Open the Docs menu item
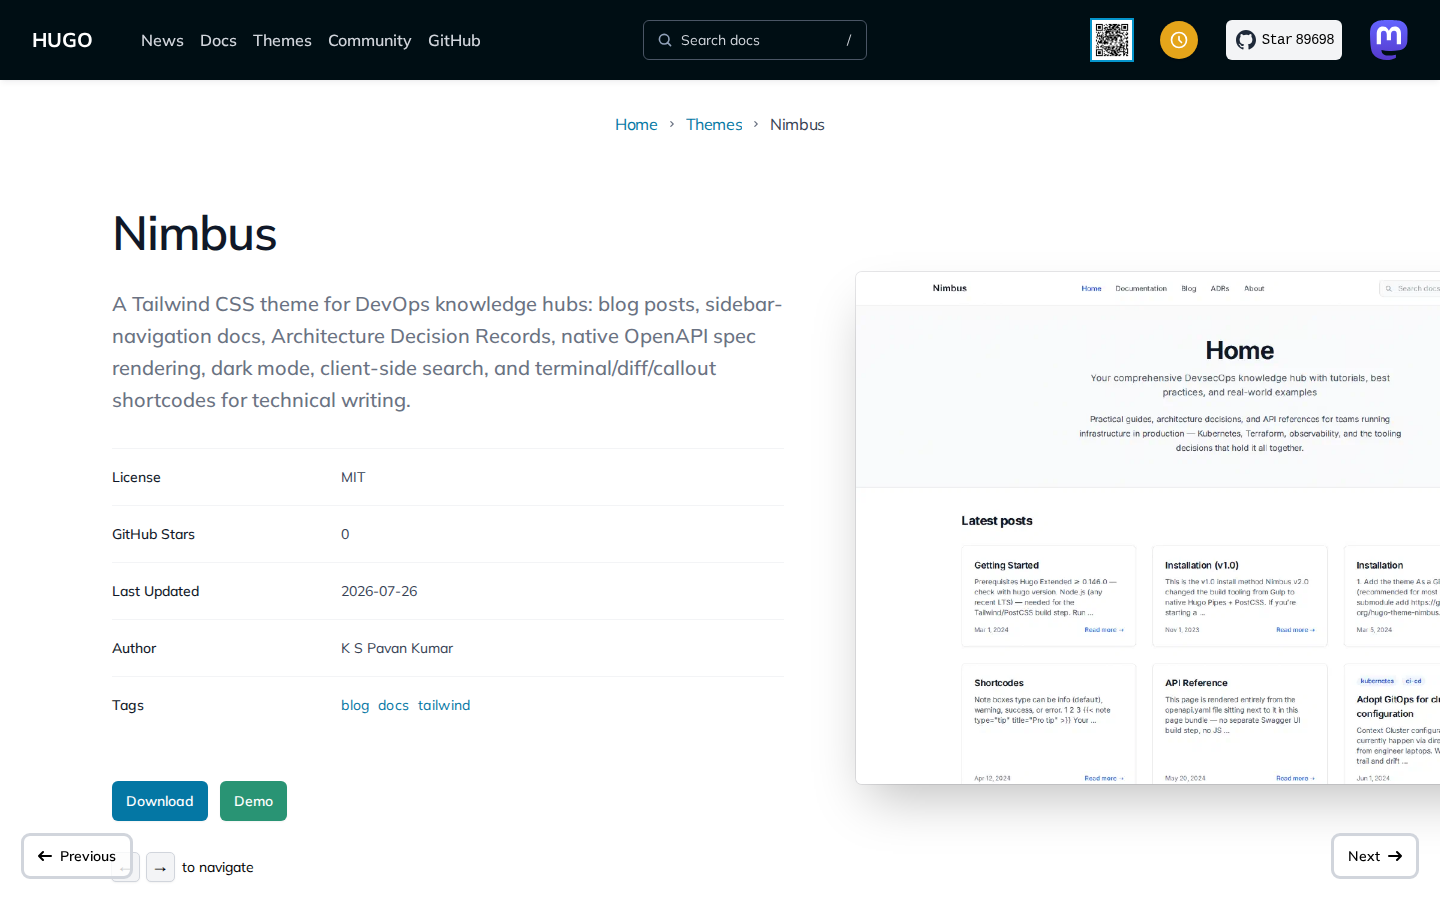Screen dimensions: 1440x900 click(218, 40)
